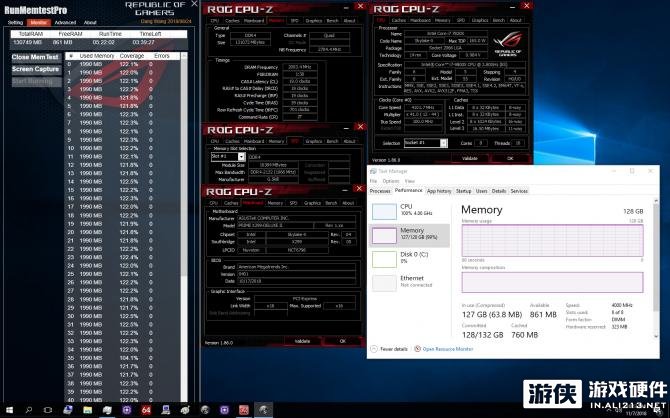Open the File menu in Task Manager
The image size is (670, 418).
click(373, 181)
